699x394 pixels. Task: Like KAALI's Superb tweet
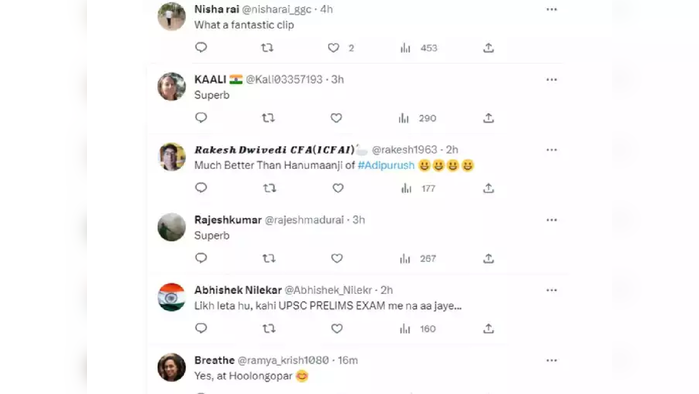(336, 118)
